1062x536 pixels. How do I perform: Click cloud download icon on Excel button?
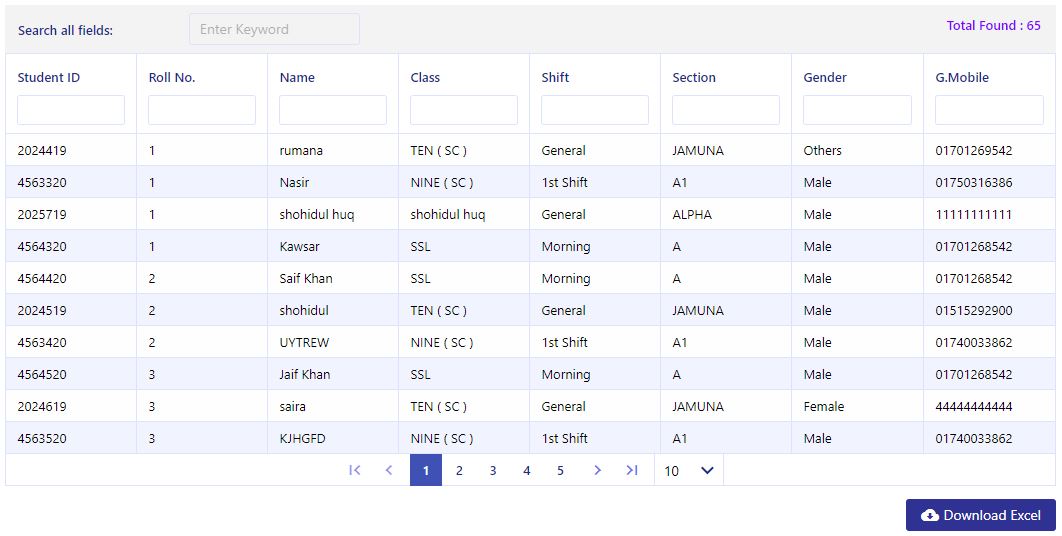pyautogui.click(x=930, y=516)
